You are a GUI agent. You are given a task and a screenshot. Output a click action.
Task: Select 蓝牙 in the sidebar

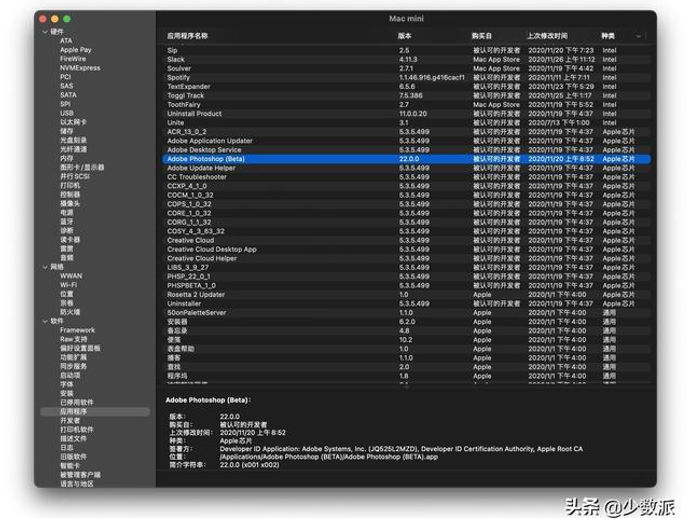(66, 221)
